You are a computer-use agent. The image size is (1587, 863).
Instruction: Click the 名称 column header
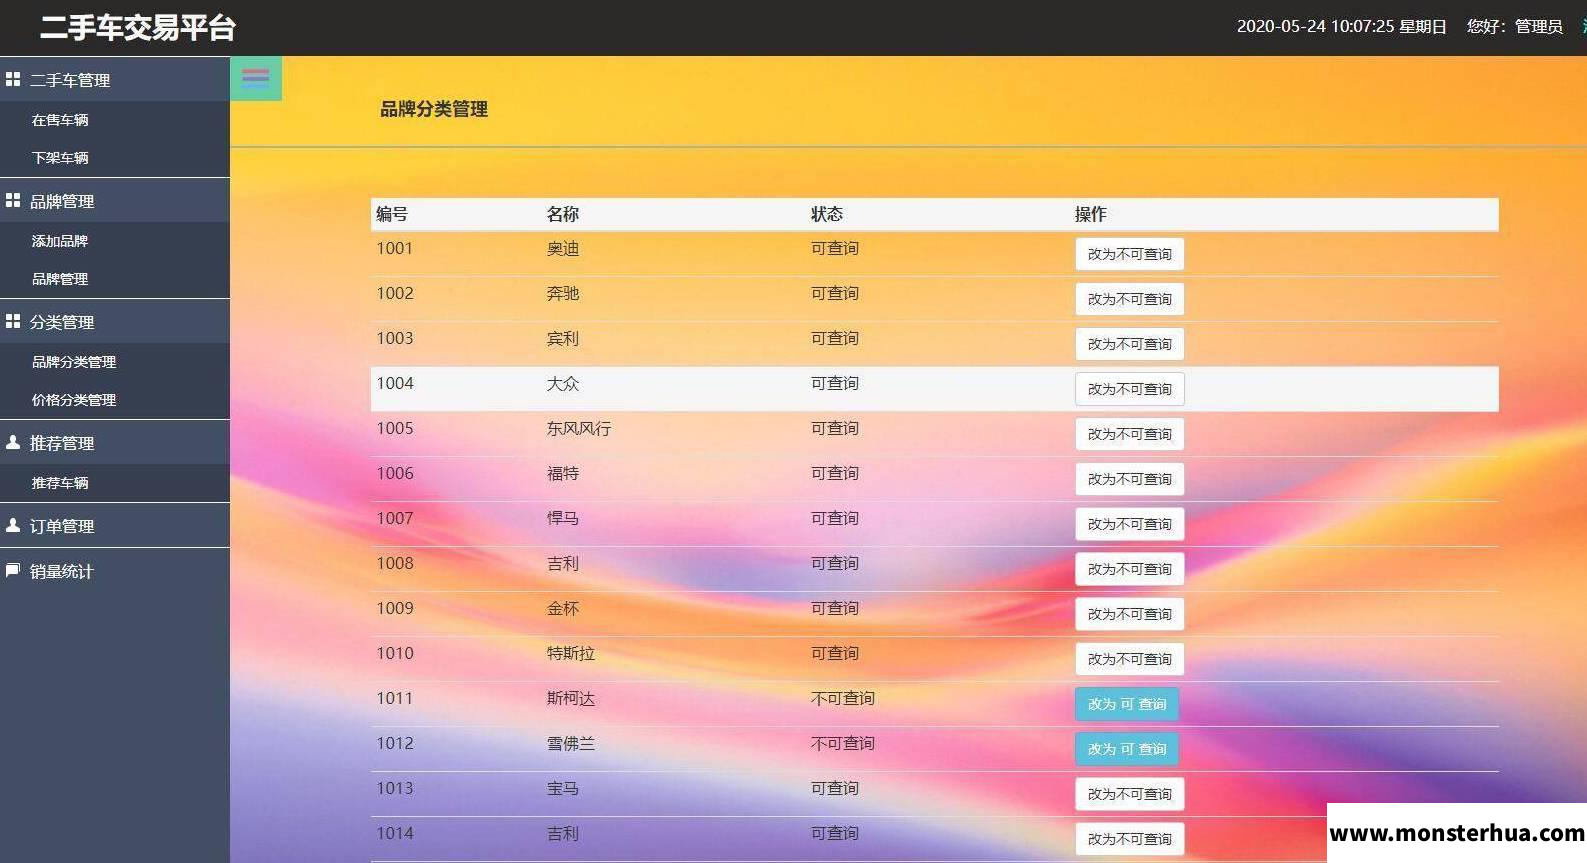[x=563, y=214]
